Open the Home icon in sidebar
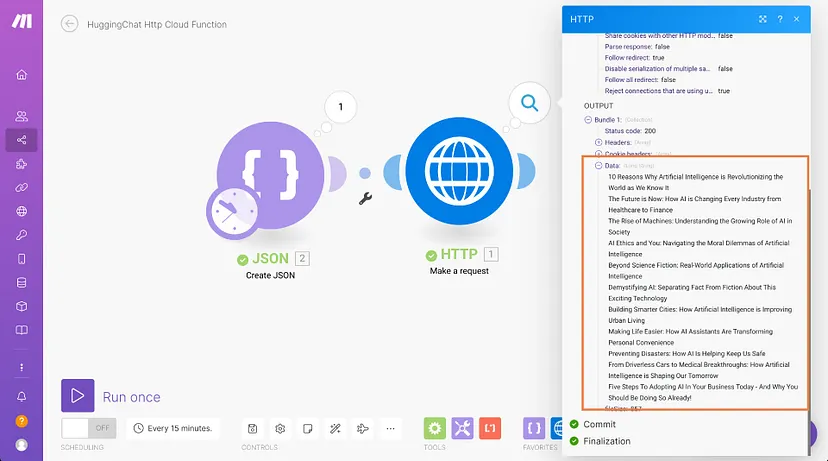 (x=21, y=75)
